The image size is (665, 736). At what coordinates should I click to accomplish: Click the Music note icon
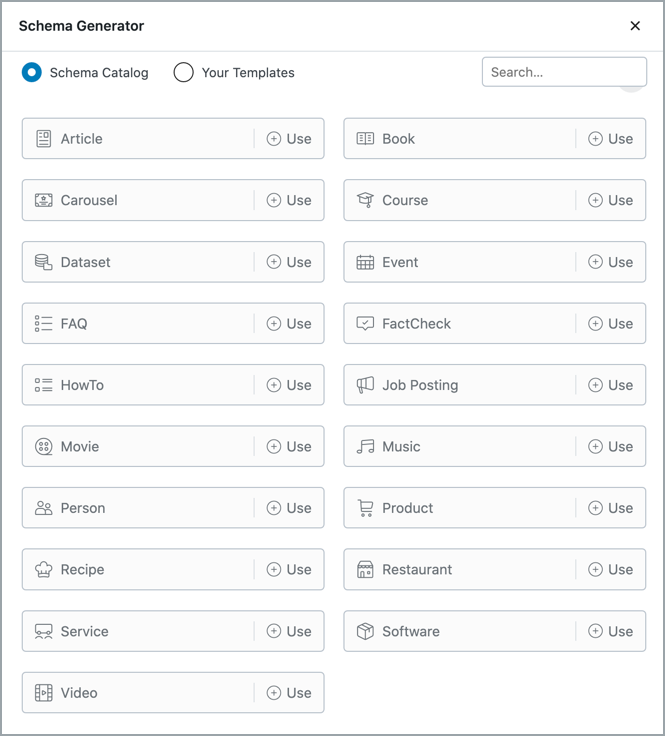pyautogui.click(x=365, y=446)
